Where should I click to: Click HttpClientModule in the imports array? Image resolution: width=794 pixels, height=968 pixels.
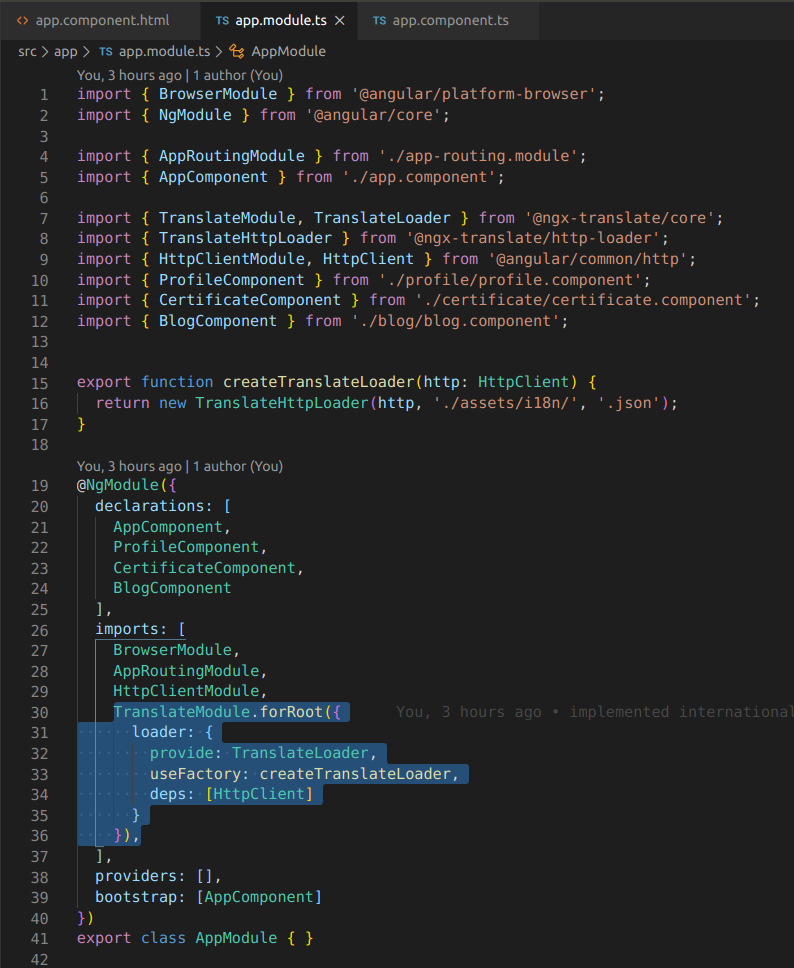(186, 691)
